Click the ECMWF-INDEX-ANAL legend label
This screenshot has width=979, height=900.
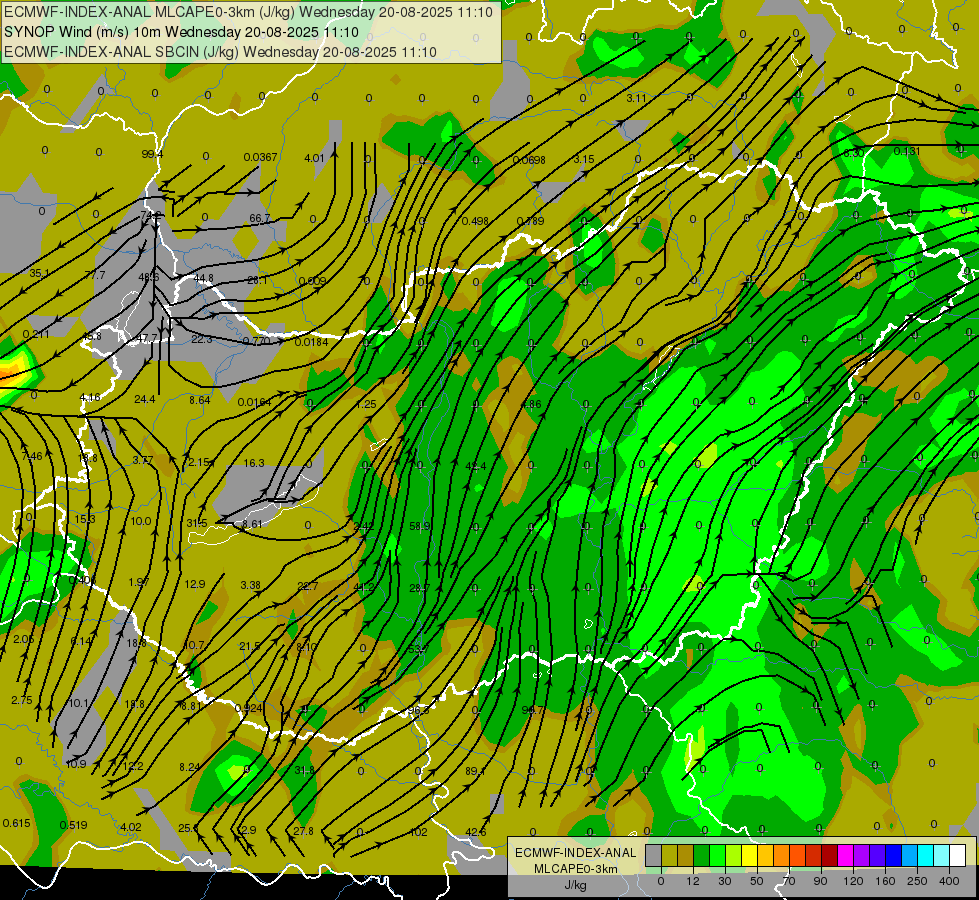(x=576, y=853)
